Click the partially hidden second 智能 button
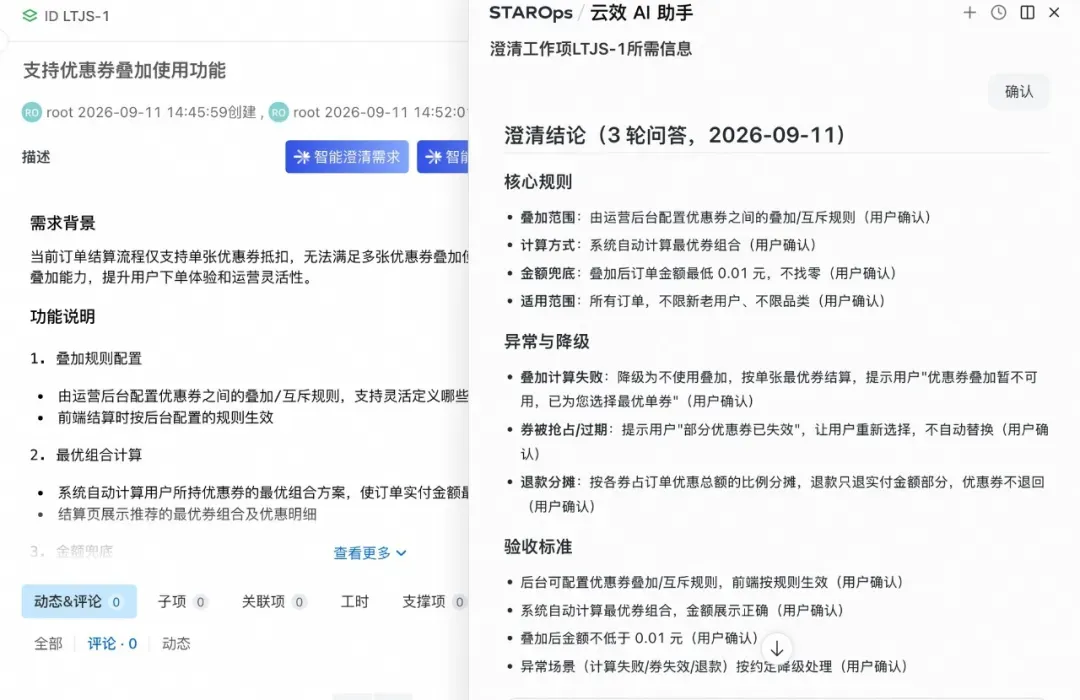This screenshot has height=700, width=1080. [x=443, y=157]
